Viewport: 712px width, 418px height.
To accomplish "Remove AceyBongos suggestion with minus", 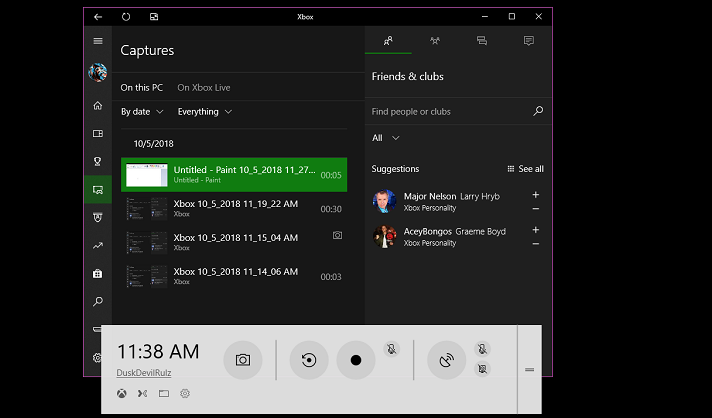I will pyautogui.click(x=536, y=244).
